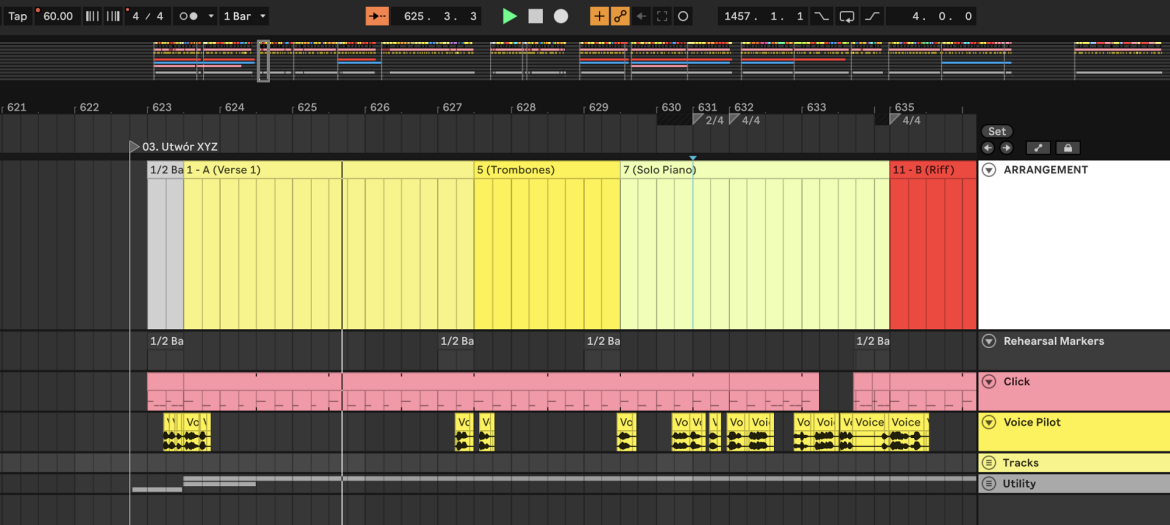Select the 1 - A (Verse 1) clip

coord(328,245)
